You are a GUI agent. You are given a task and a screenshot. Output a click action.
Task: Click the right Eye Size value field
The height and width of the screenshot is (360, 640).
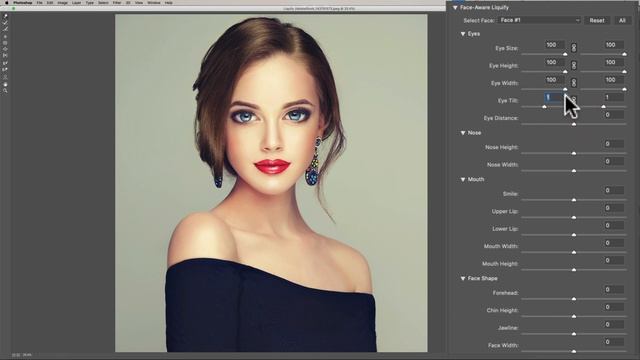point(613,44)
